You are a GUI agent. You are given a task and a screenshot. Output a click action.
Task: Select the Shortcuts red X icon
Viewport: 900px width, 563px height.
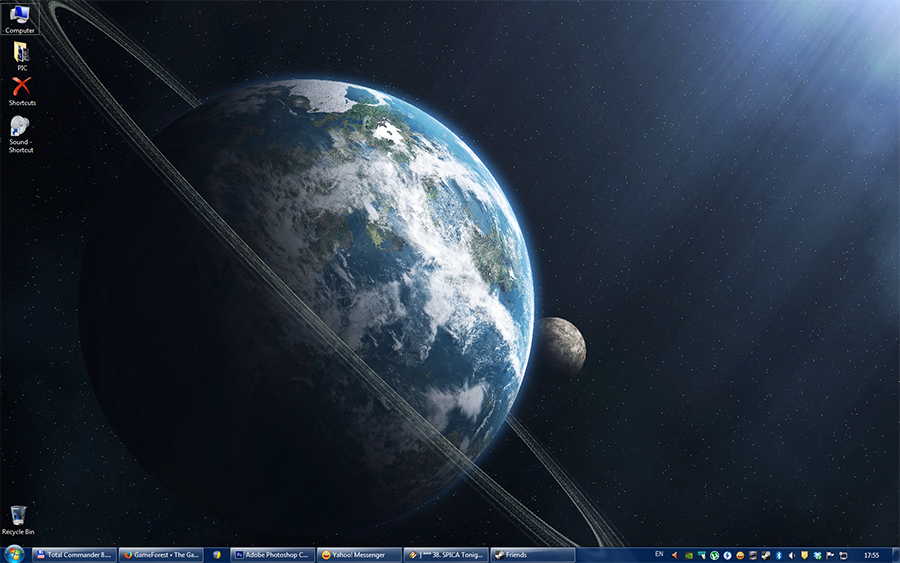click(x=22, y=92)
